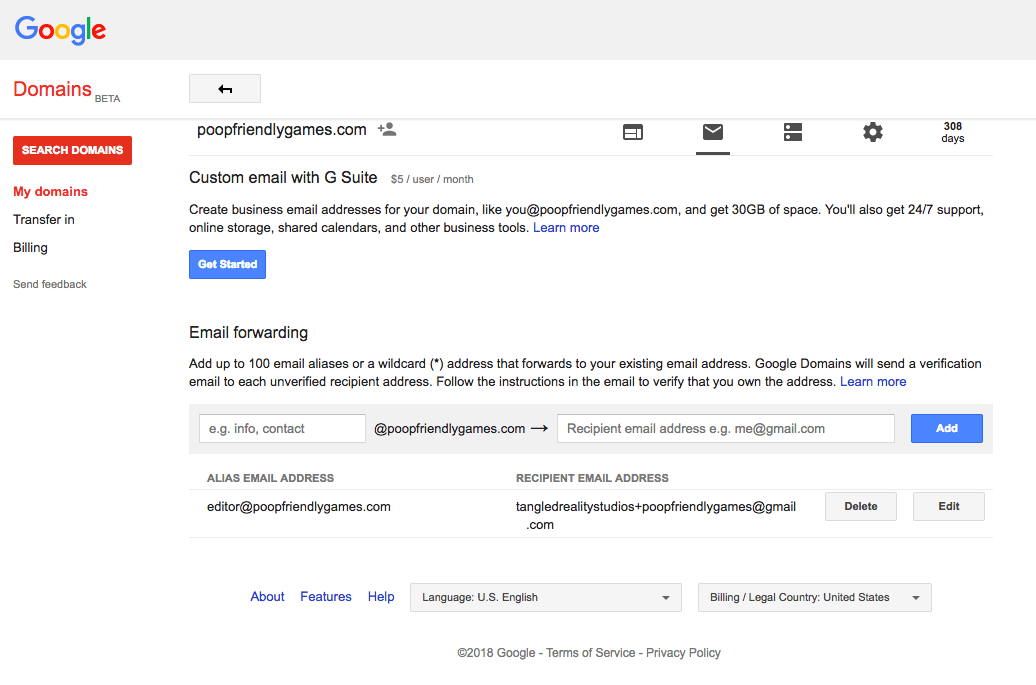Open the DNS server tab icon

click(793, 132)
